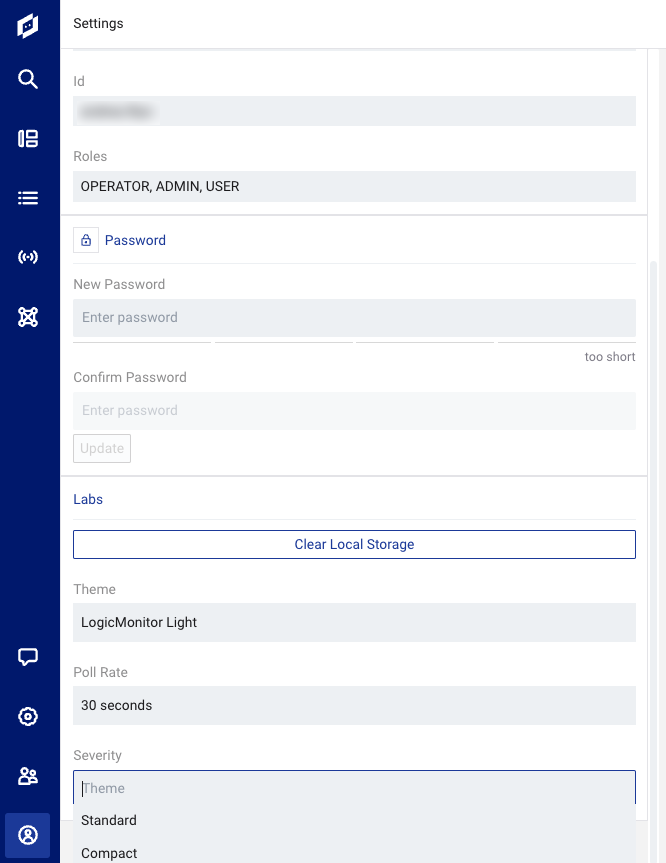Open the Theme dropdown showing LogicMonitor Light

[x=354, y=622]
